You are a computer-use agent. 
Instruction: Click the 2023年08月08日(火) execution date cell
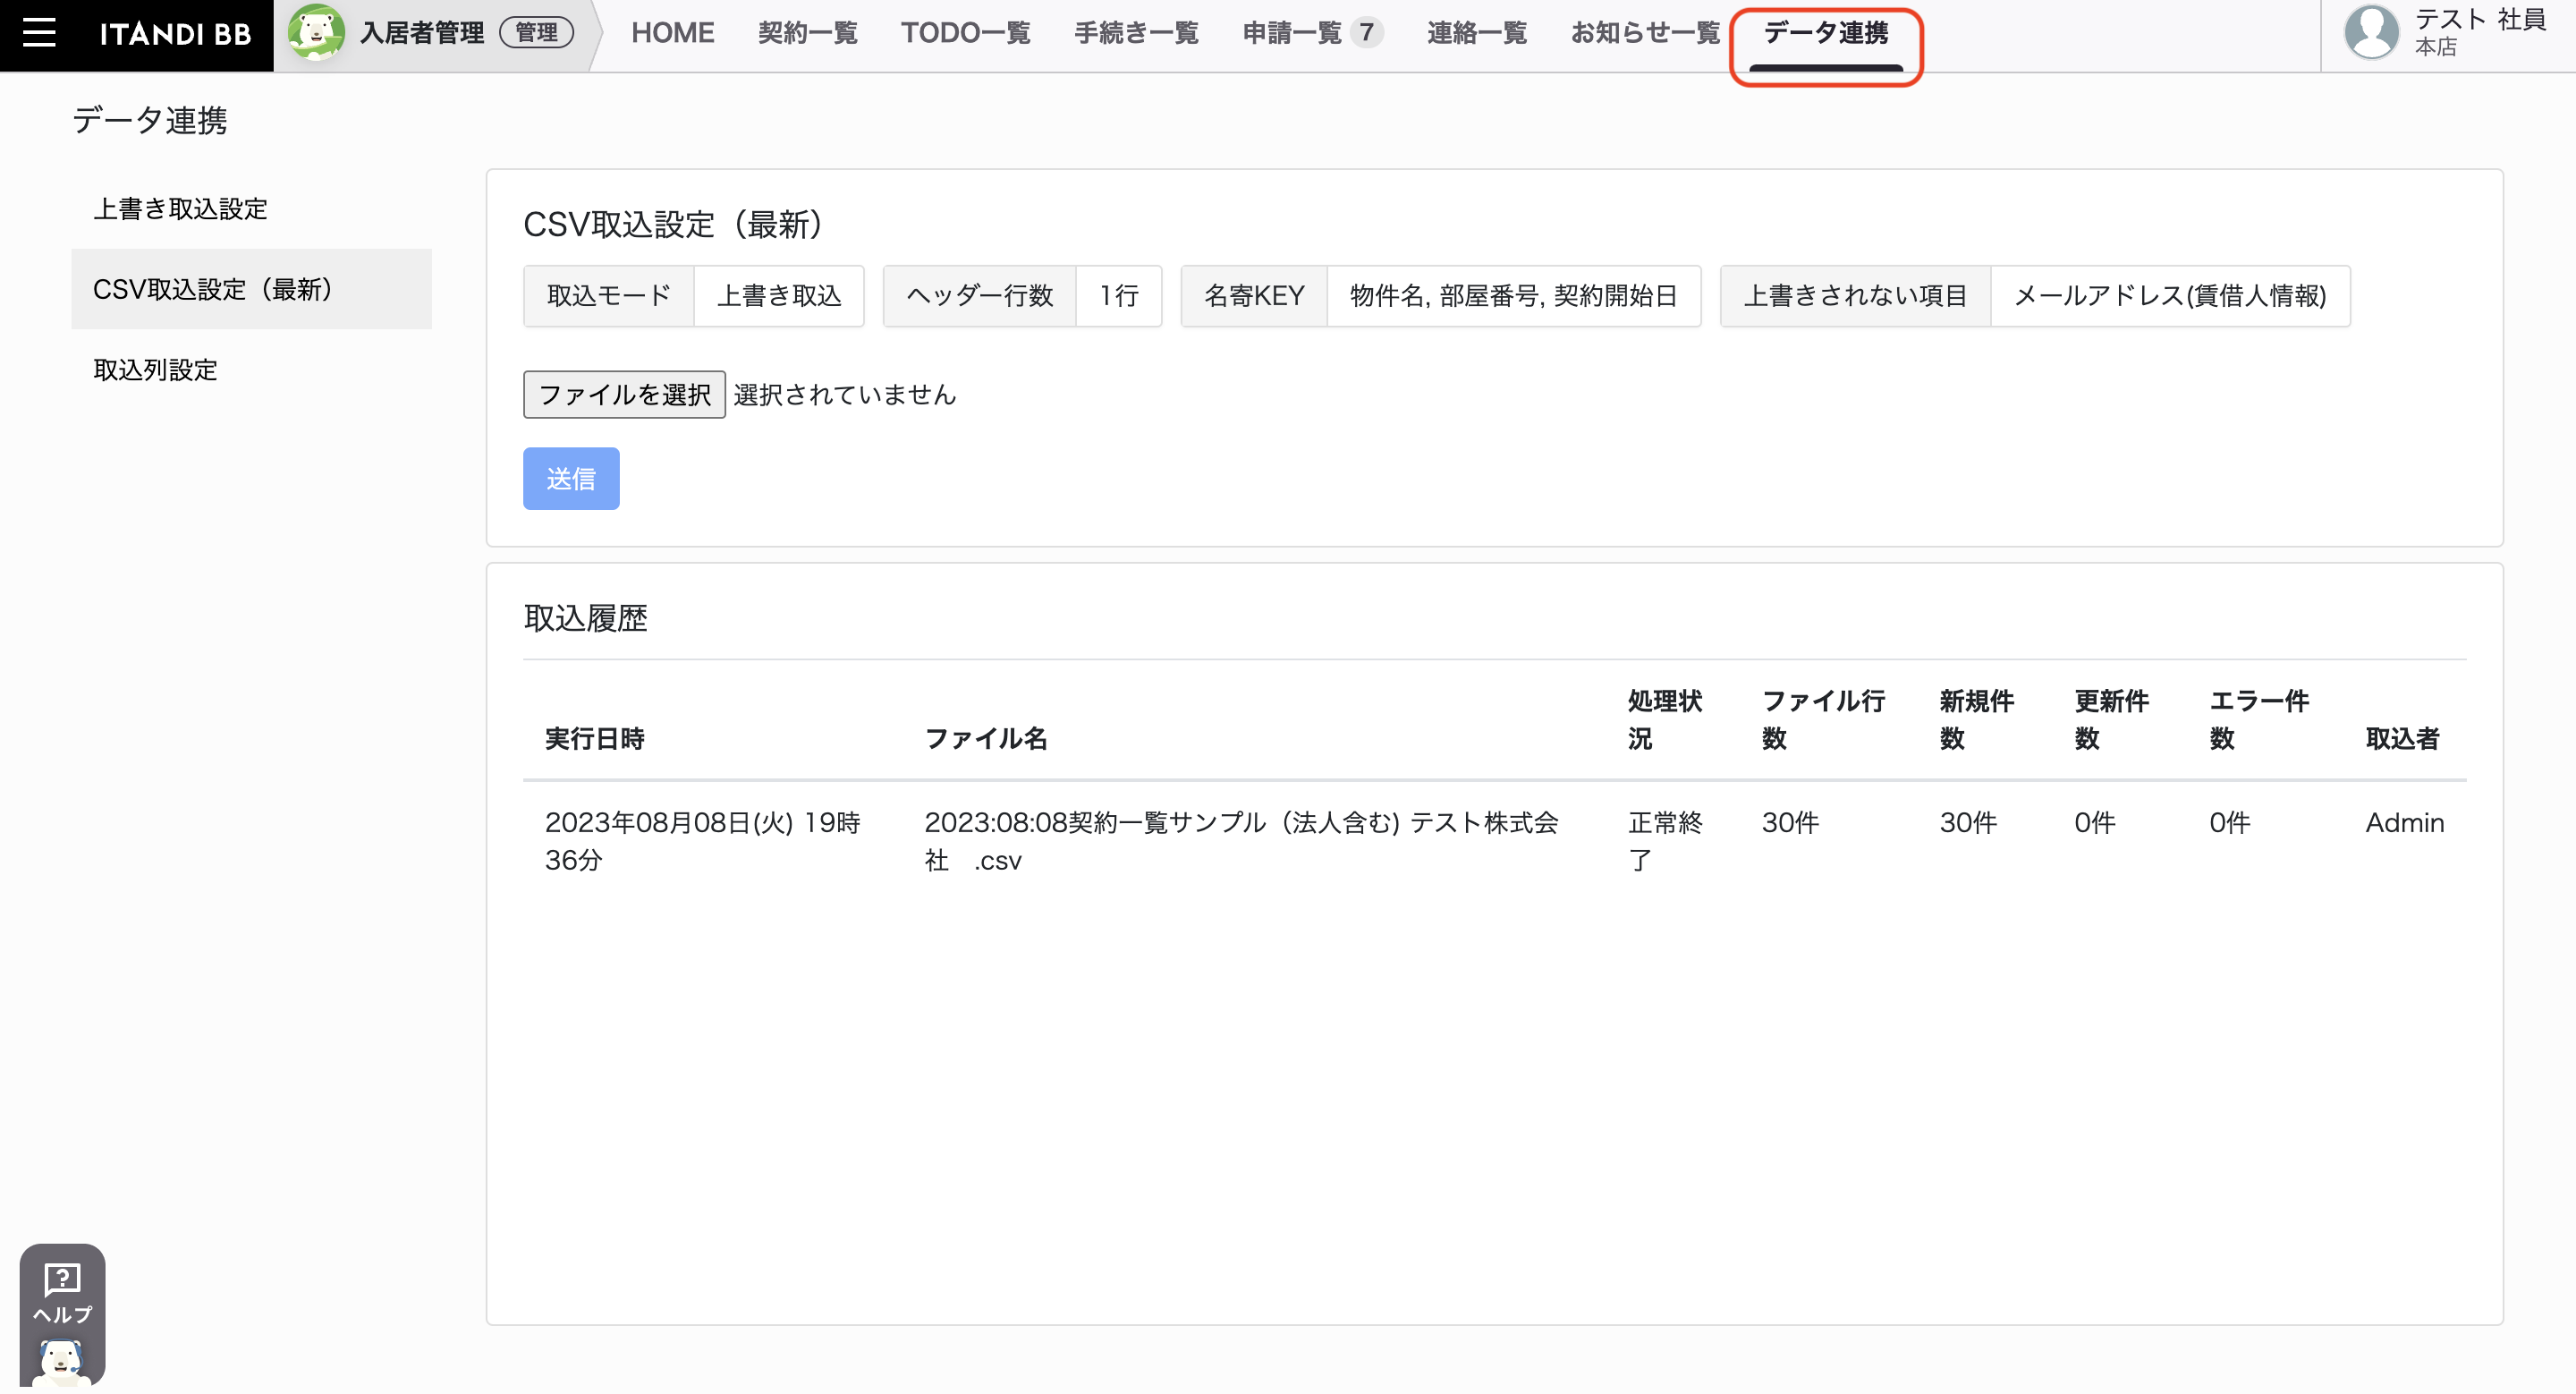pyautogui.click(x=702, y=841)
